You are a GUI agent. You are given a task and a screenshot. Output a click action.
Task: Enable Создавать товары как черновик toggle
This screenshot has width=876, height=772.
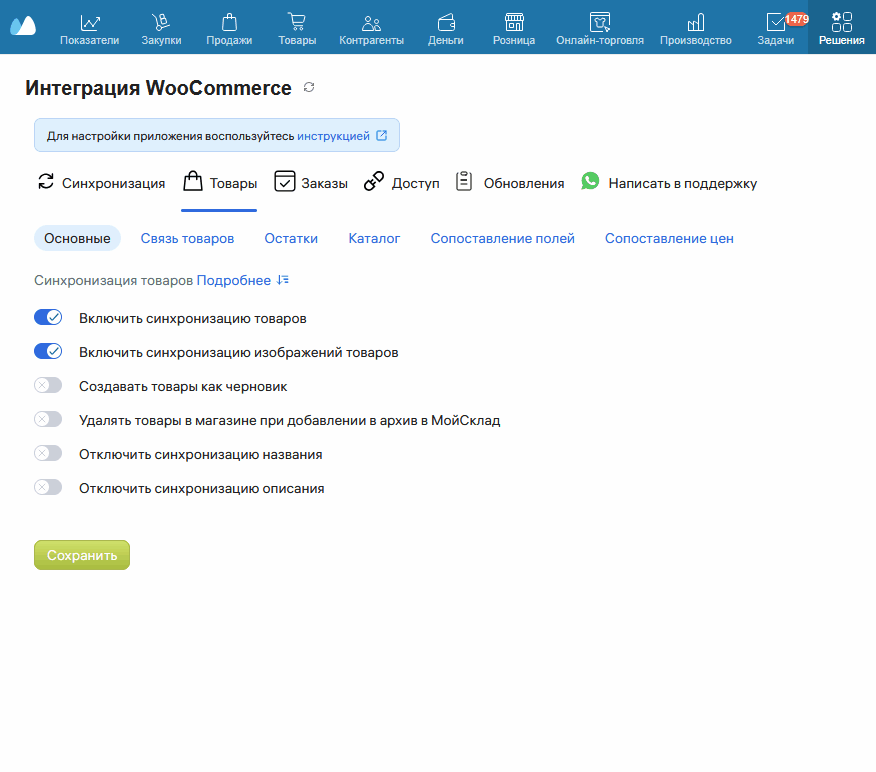point(48,385)
